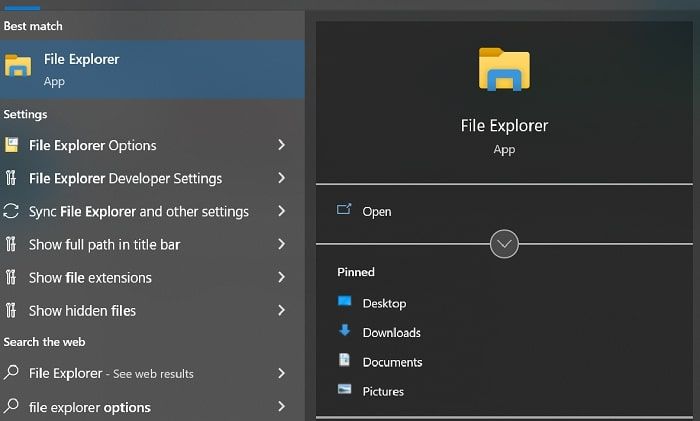Viewport: 700px width, 421px height.
Task: Click the sync icon beside Sync File Explorer
Action: pyautogui.click(x=11, y=211)
